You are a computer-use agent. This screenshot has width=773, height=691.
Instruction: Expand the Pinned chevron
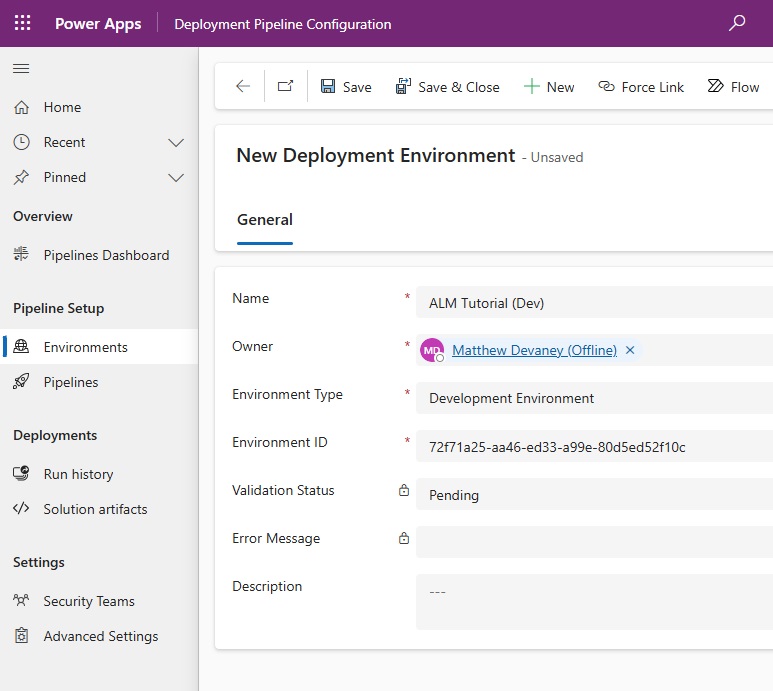click(176, 178)
